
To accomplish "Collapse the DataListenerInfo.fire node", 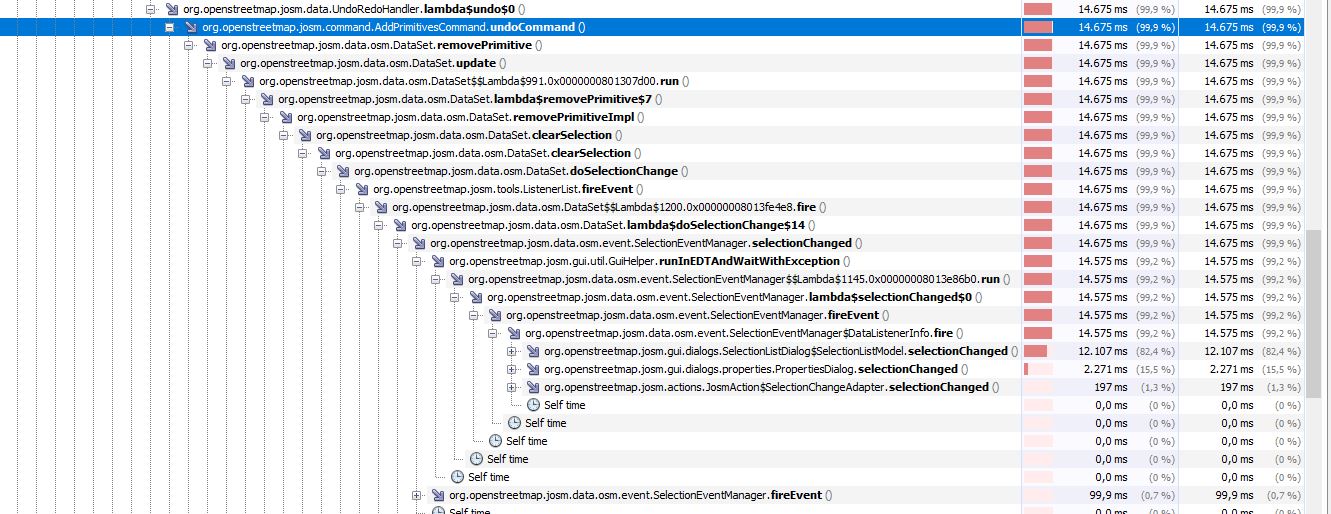I will (x=493, y=333).
